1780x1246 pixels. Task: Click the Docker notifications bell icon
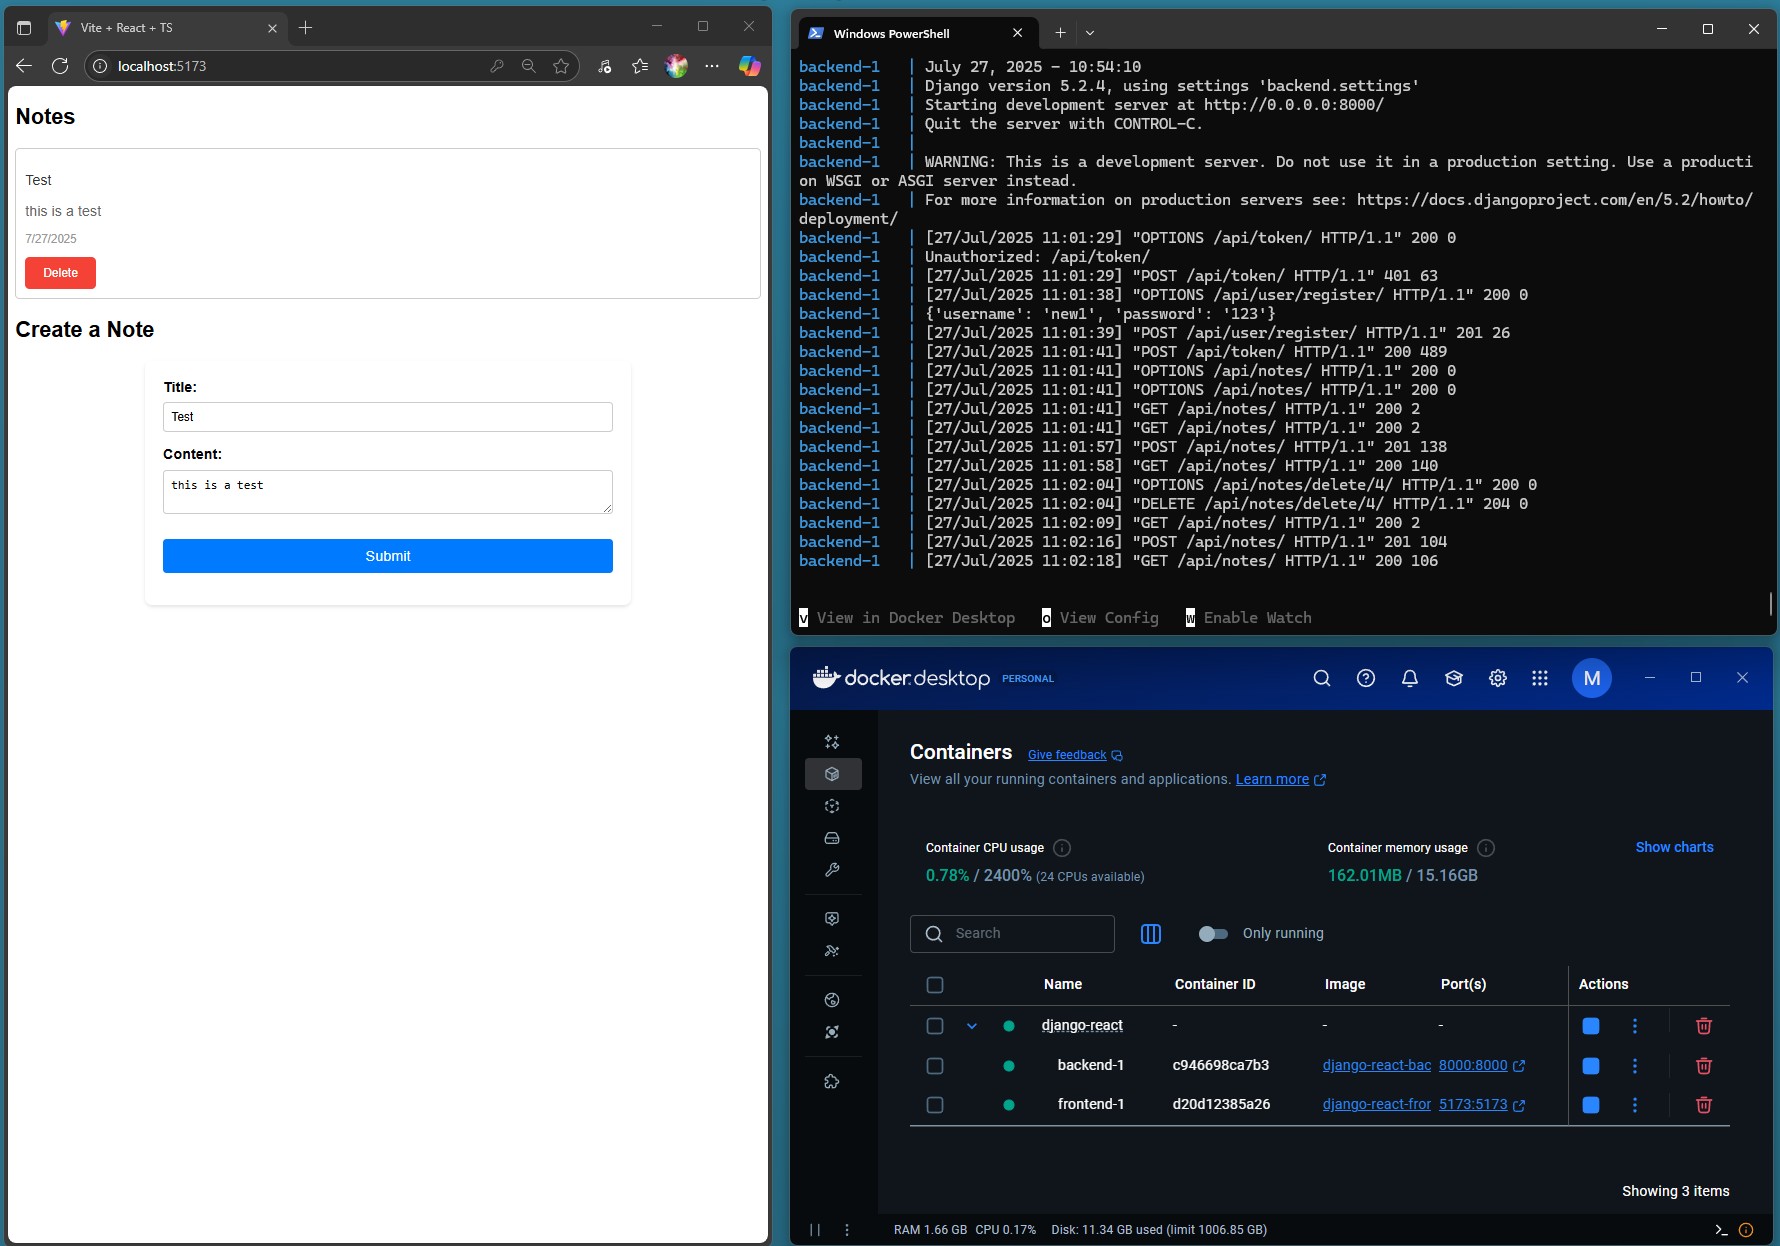tap(1409, 678)
